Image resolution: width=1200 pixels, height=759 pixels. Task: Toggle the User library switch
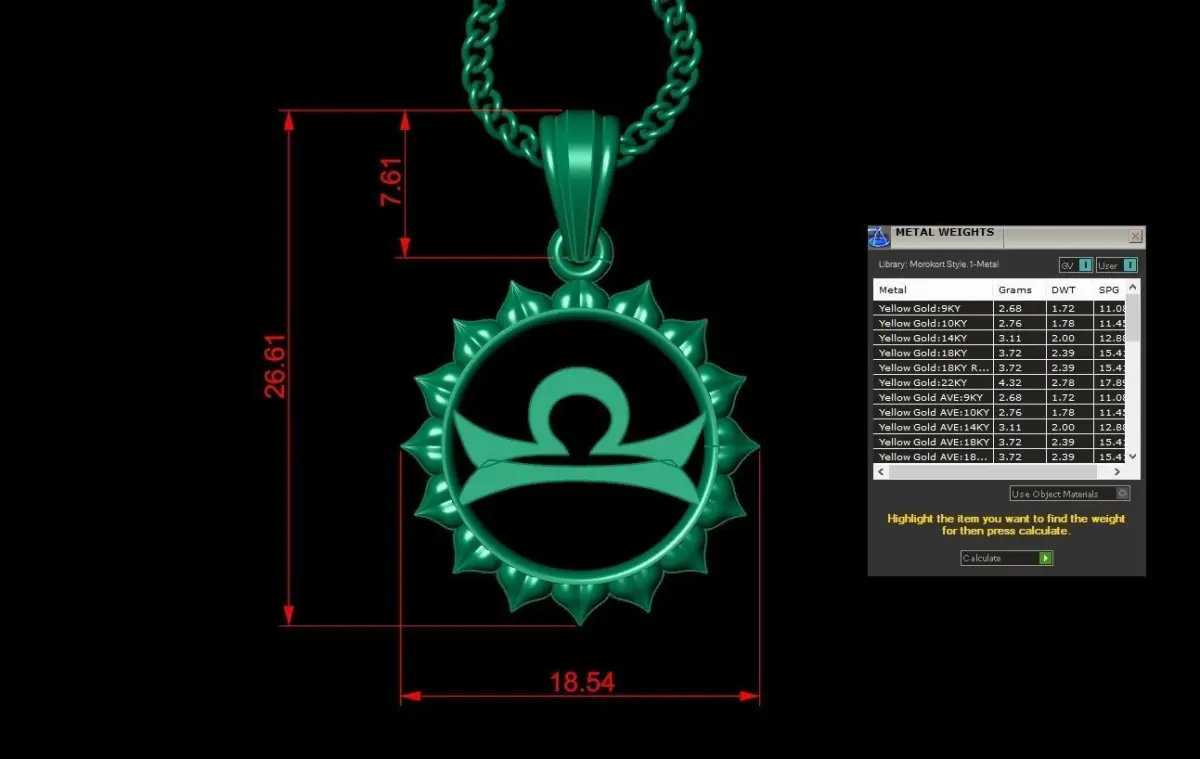point(1116,265)
